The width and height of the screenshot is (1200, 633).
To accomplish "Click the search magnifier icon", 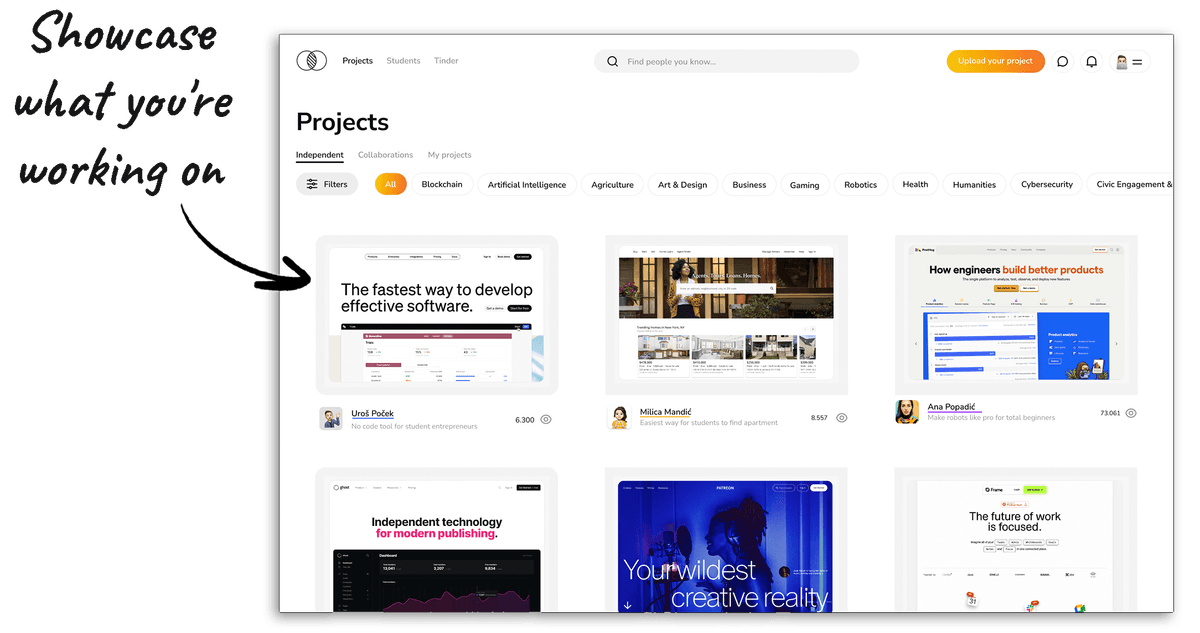I will tap(612, 62).
